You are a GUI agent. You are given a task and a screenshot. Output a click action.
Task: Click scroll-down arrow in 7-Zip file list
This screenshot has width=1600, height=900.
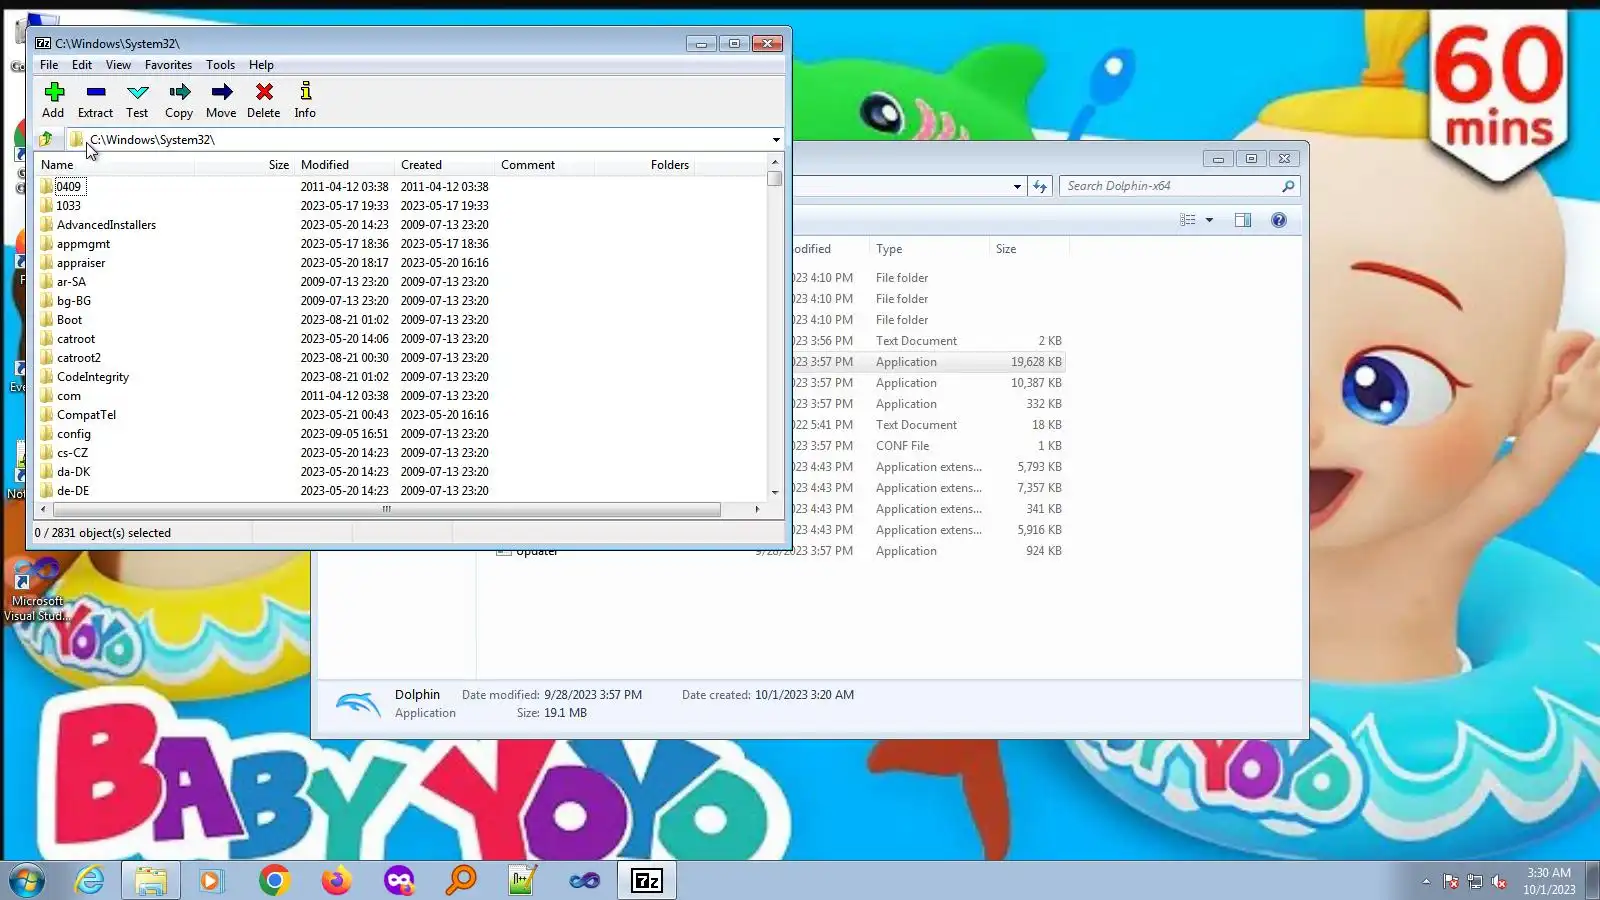pyautogui.click(x=775, y=492)
